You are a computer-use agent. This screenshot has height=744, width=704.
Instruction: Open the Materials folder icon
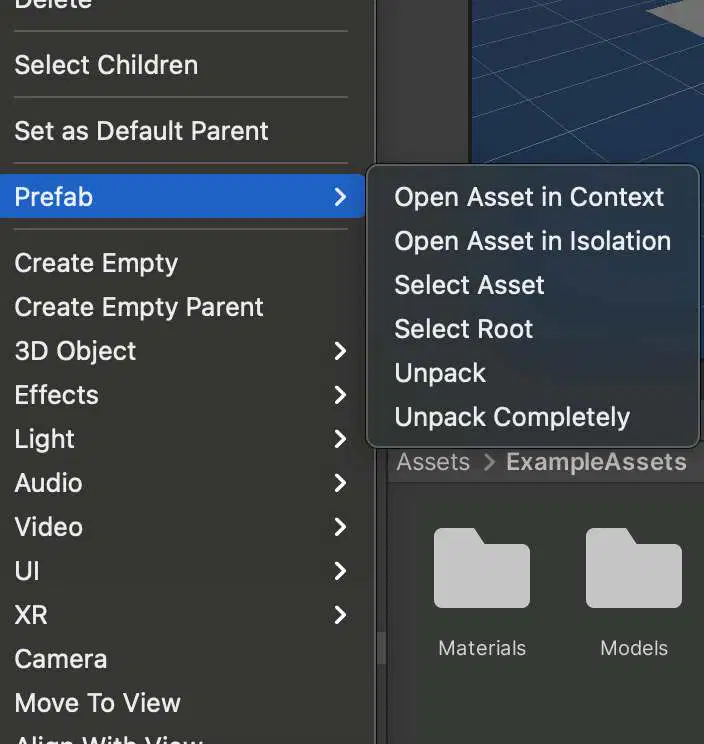tap(482, 568)
